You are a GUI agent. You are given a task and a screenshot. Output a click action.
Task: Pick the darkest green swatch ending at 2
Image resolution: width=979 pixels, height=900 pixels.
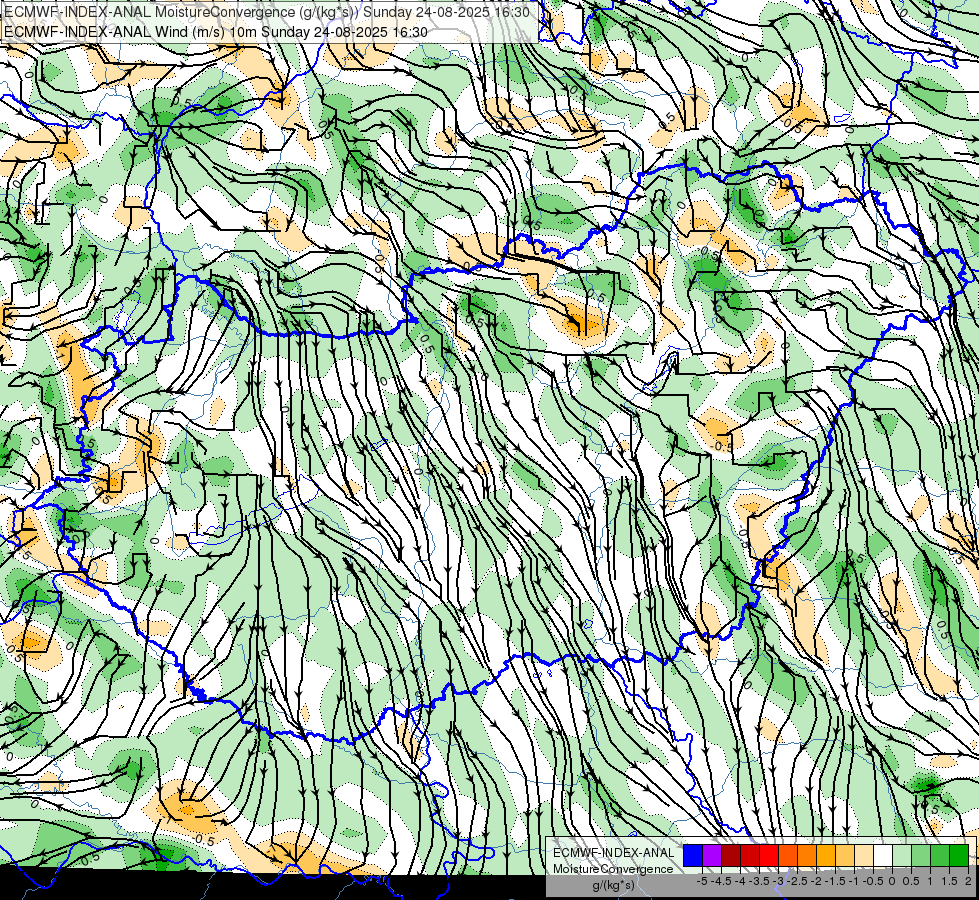(959, 856)
